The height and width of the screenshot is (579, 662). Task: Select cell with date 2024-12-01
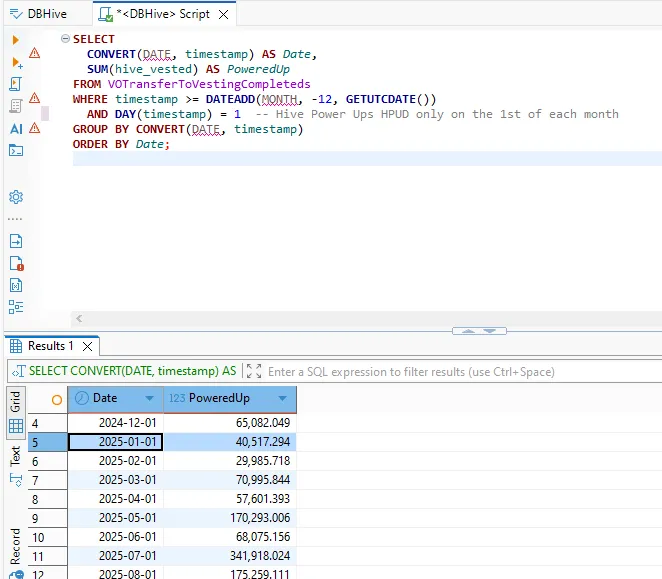point(116,423)
